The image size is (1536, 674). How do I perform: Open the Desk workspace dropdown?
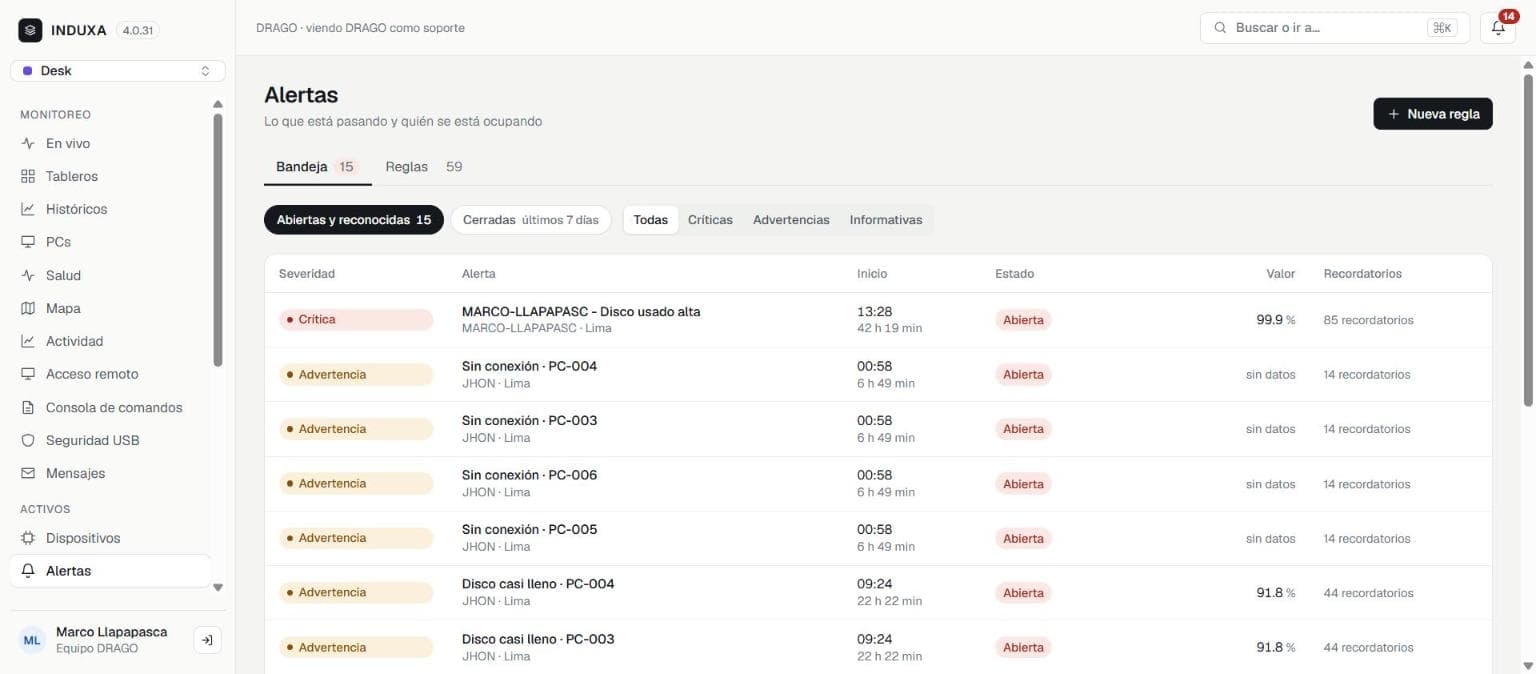coord(118,71)
